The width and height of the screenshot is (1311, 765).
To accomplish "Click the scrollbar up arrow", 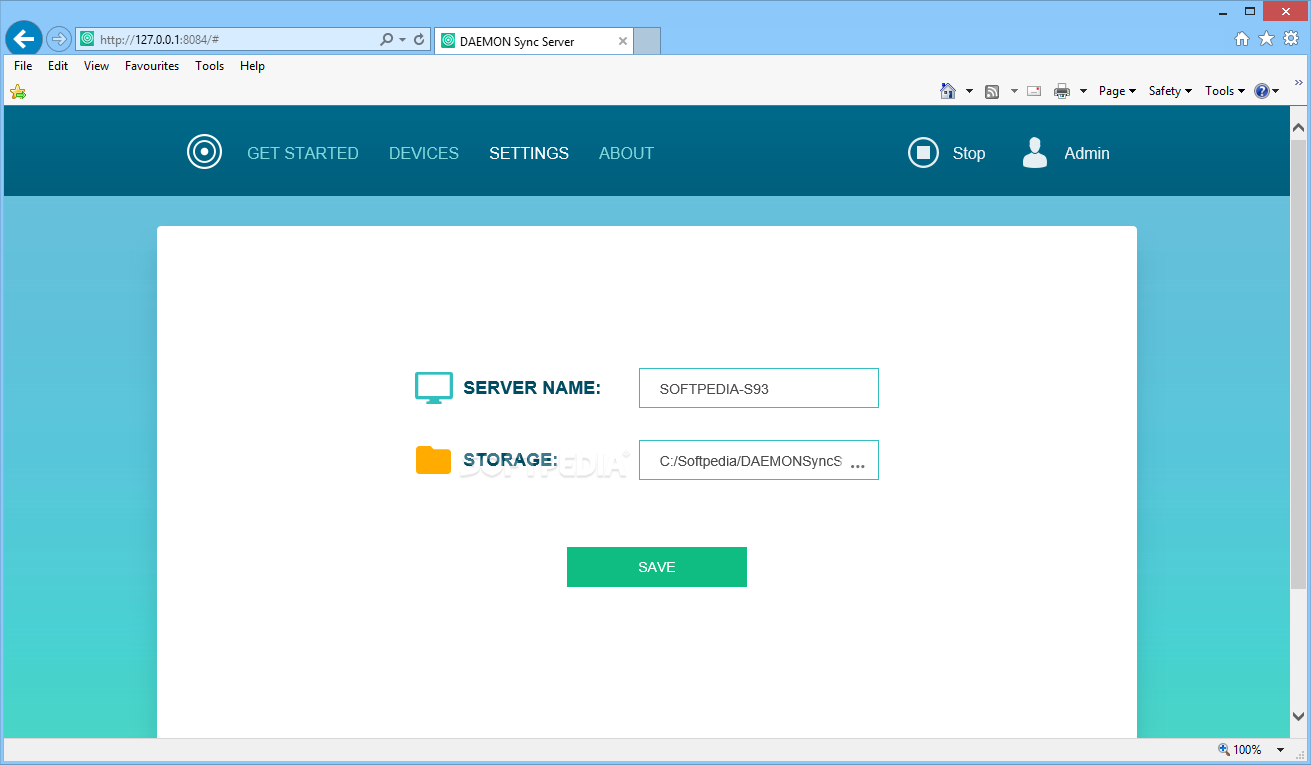I will click(x=1299, y=127).
